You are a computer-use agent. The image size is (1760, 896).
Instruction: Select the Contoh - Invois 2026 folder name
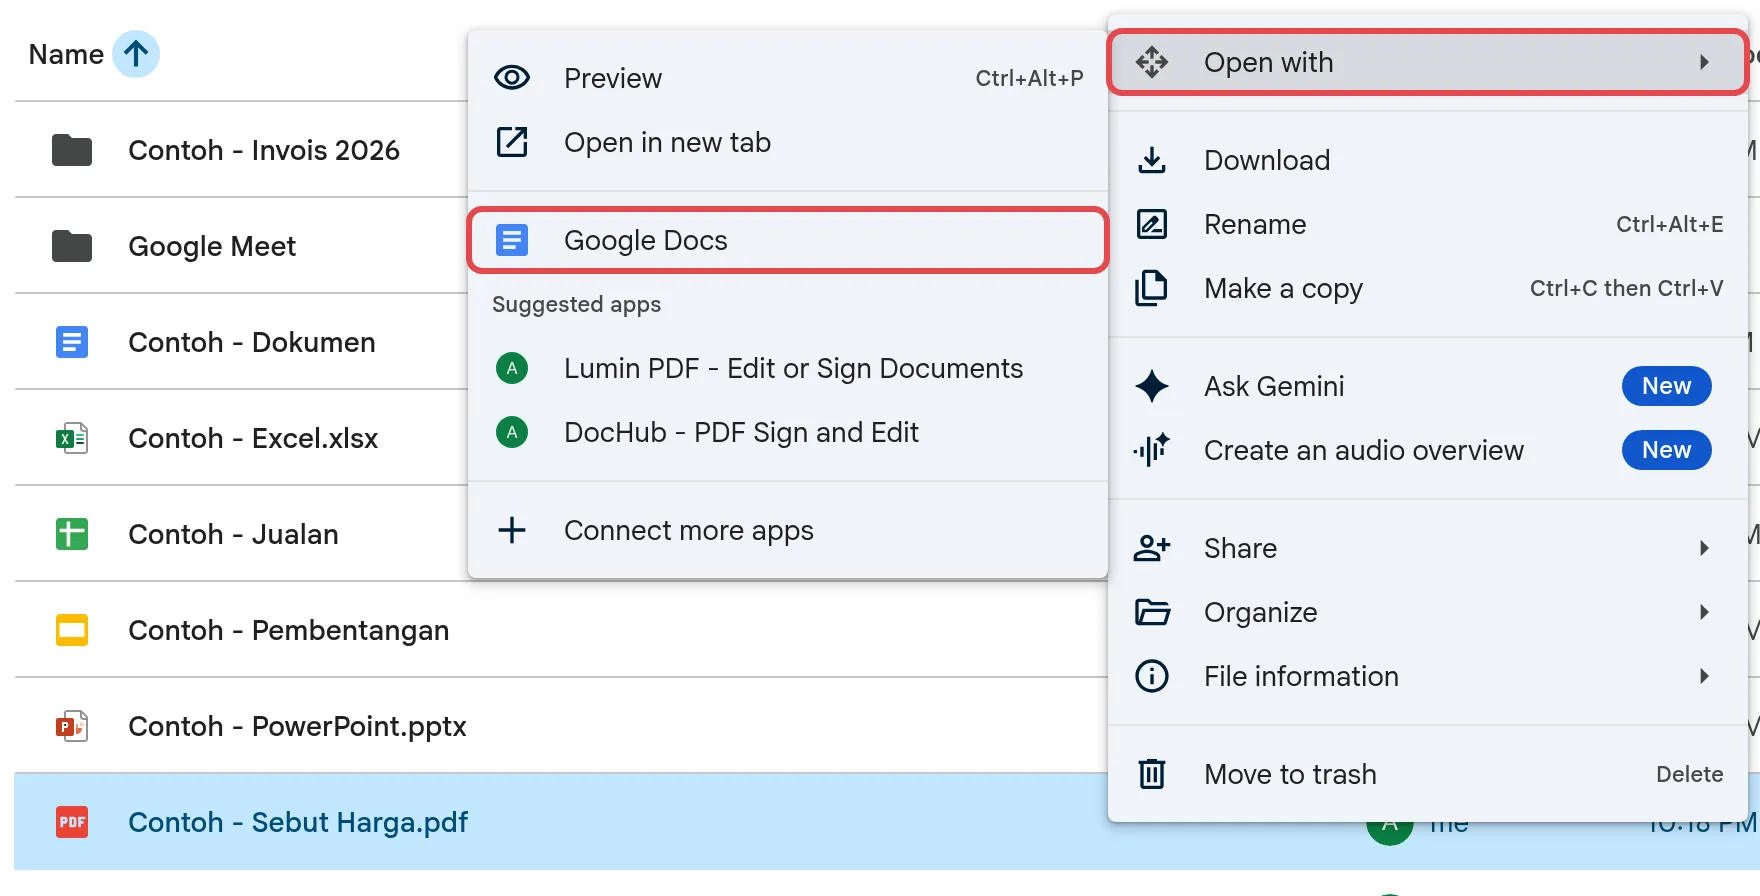coord(264,150)
